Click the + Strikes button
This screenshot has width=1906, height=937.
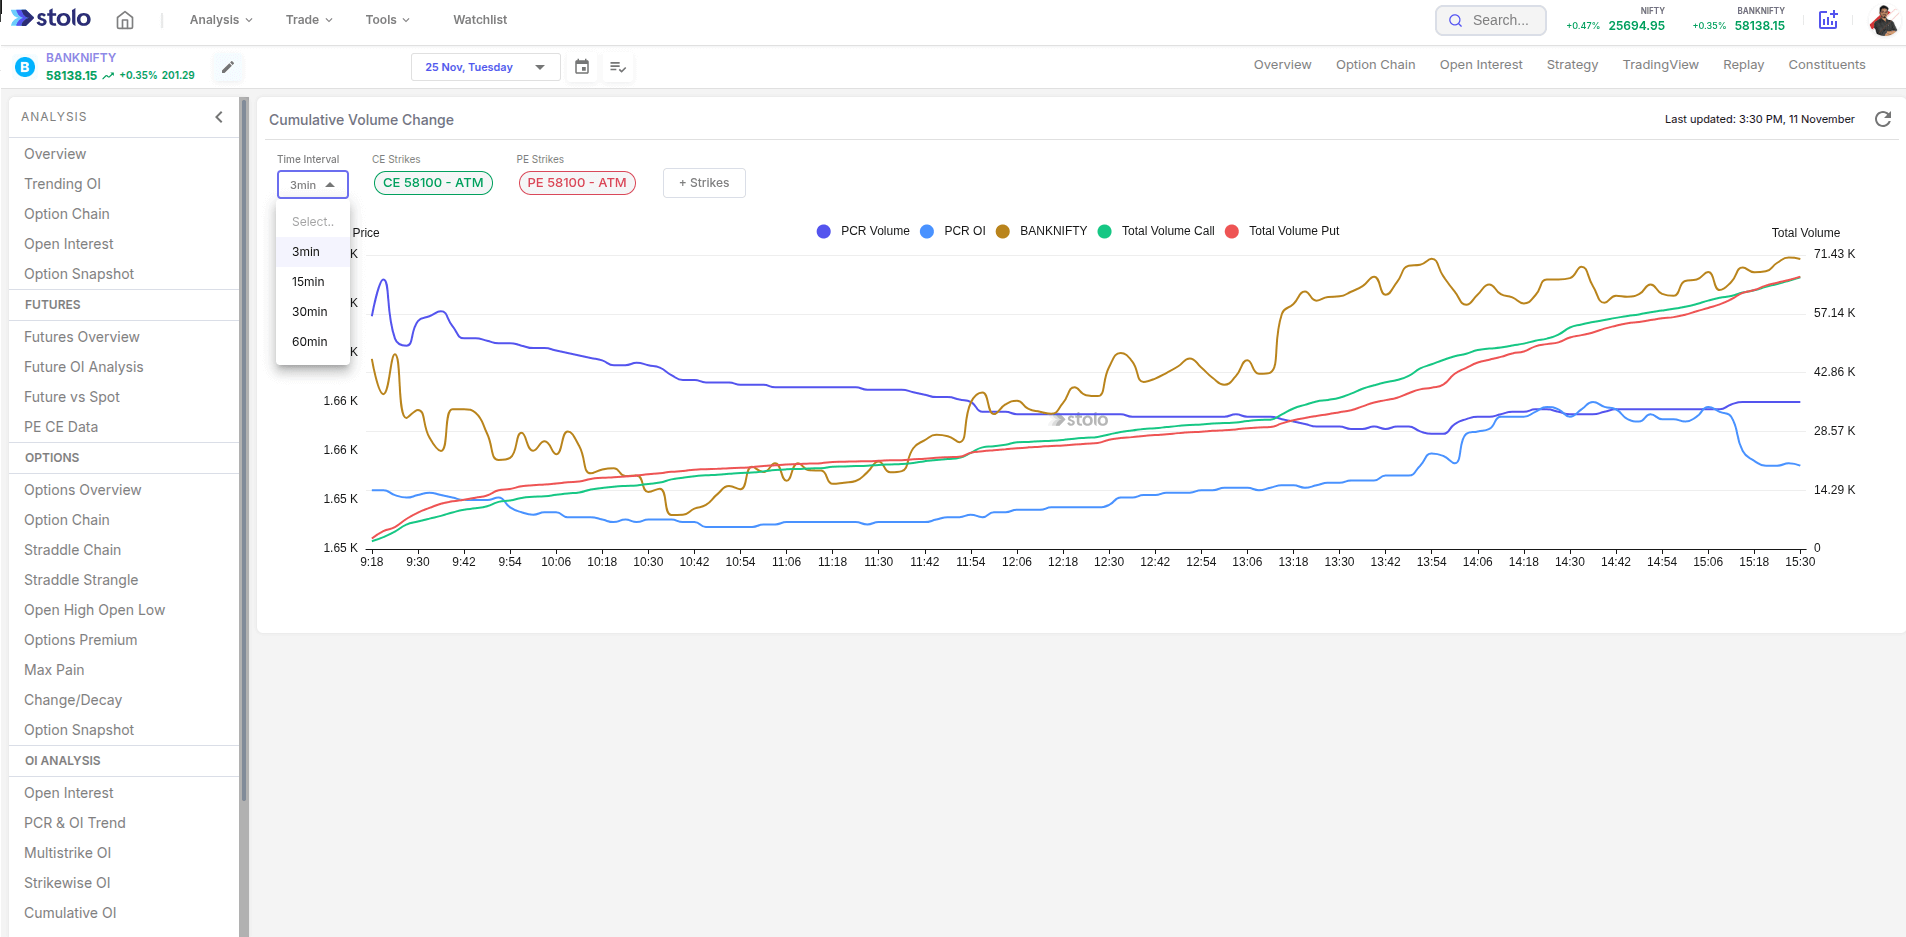(704, 183)
